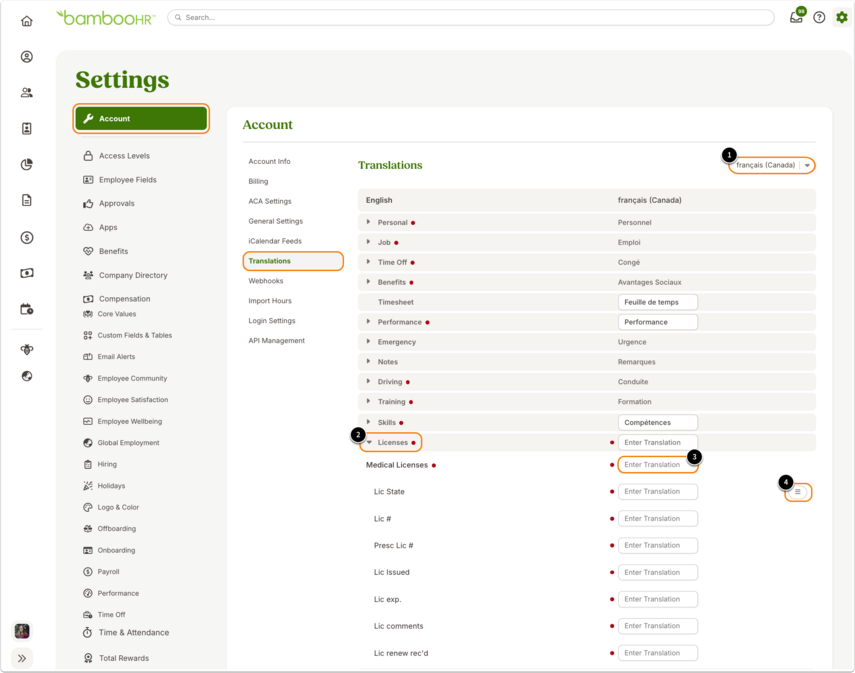
Task: Open Reports pie chart icon in left rail
Action: (27, 164)
